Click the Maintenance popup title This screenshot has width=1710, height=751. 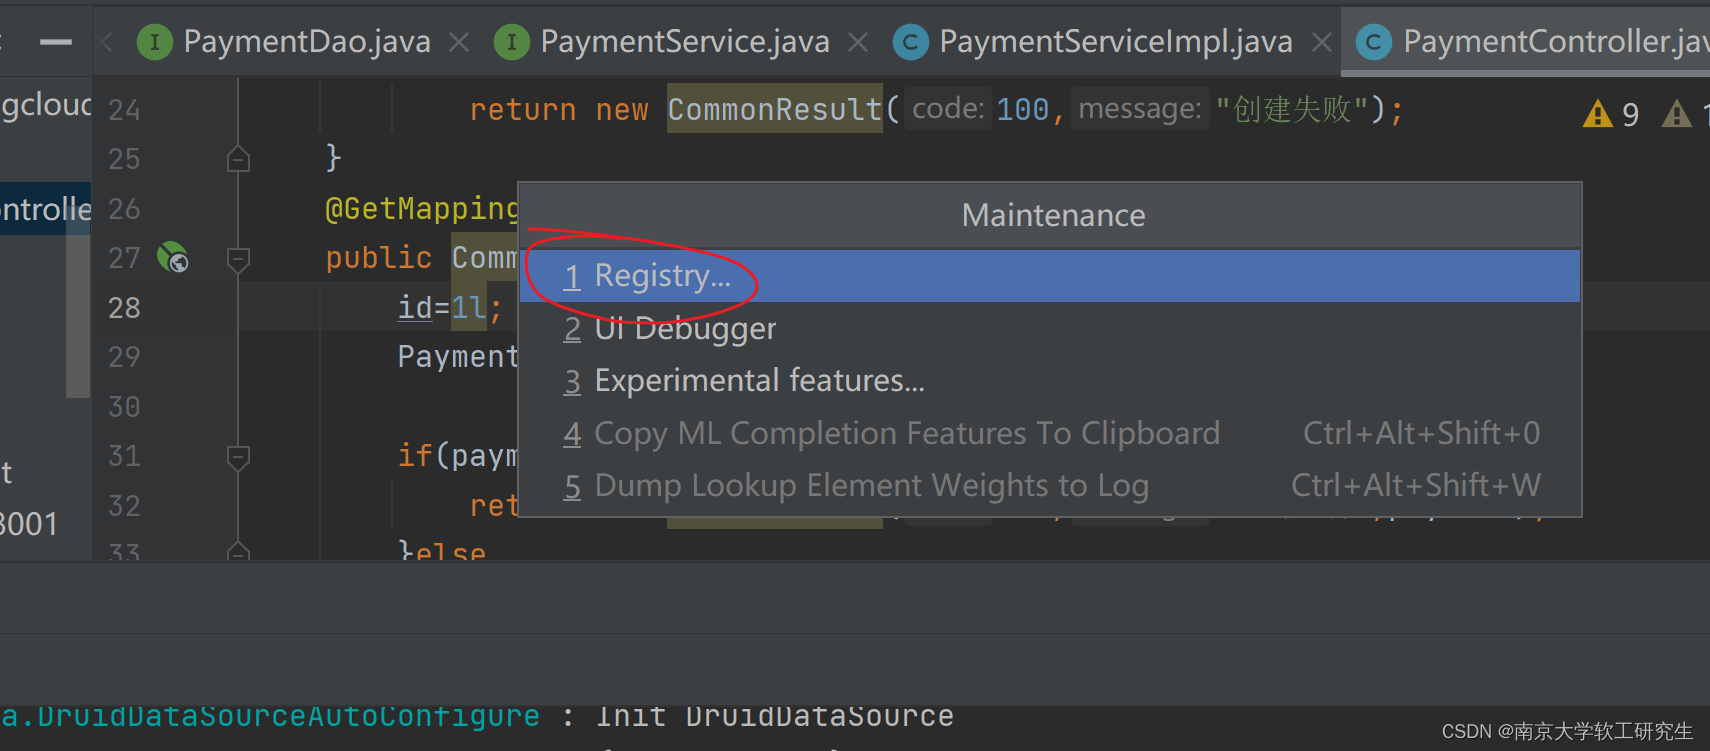point(1053,215)
